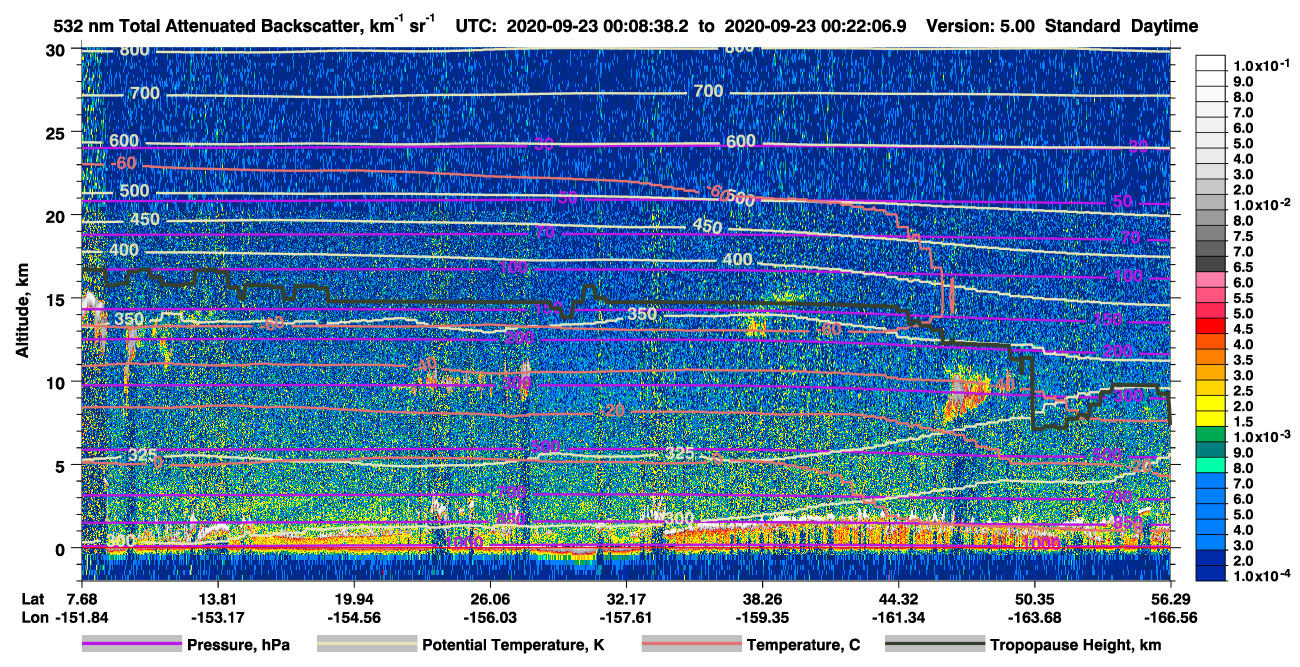Click the latitude value 19.94
Screen dimensions: 1300x667
[x=354, y=598]
